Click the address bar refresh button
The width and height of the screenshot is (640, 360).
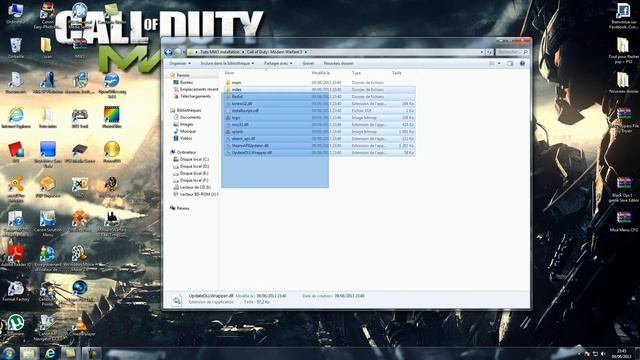489,52
